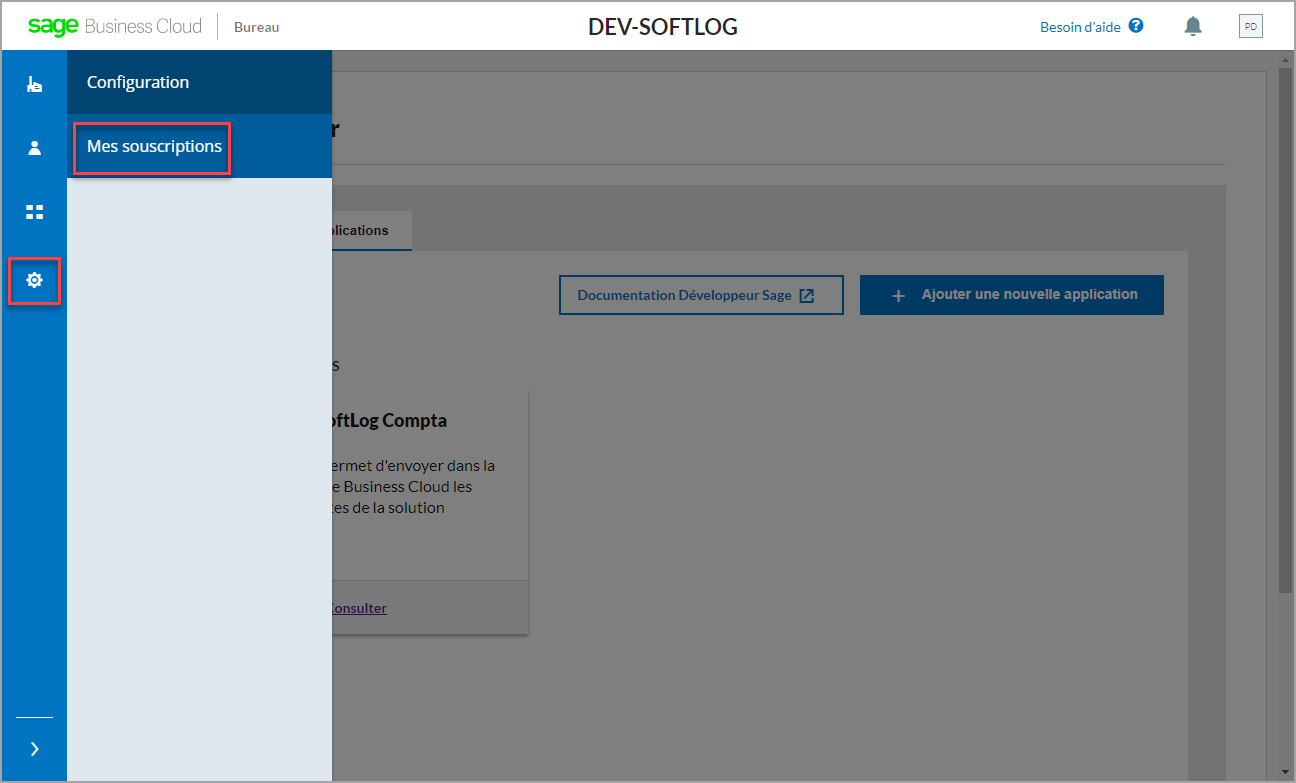Click the SoftLog Compta card title
This screenshot has width=1296, height=783.
389,421
